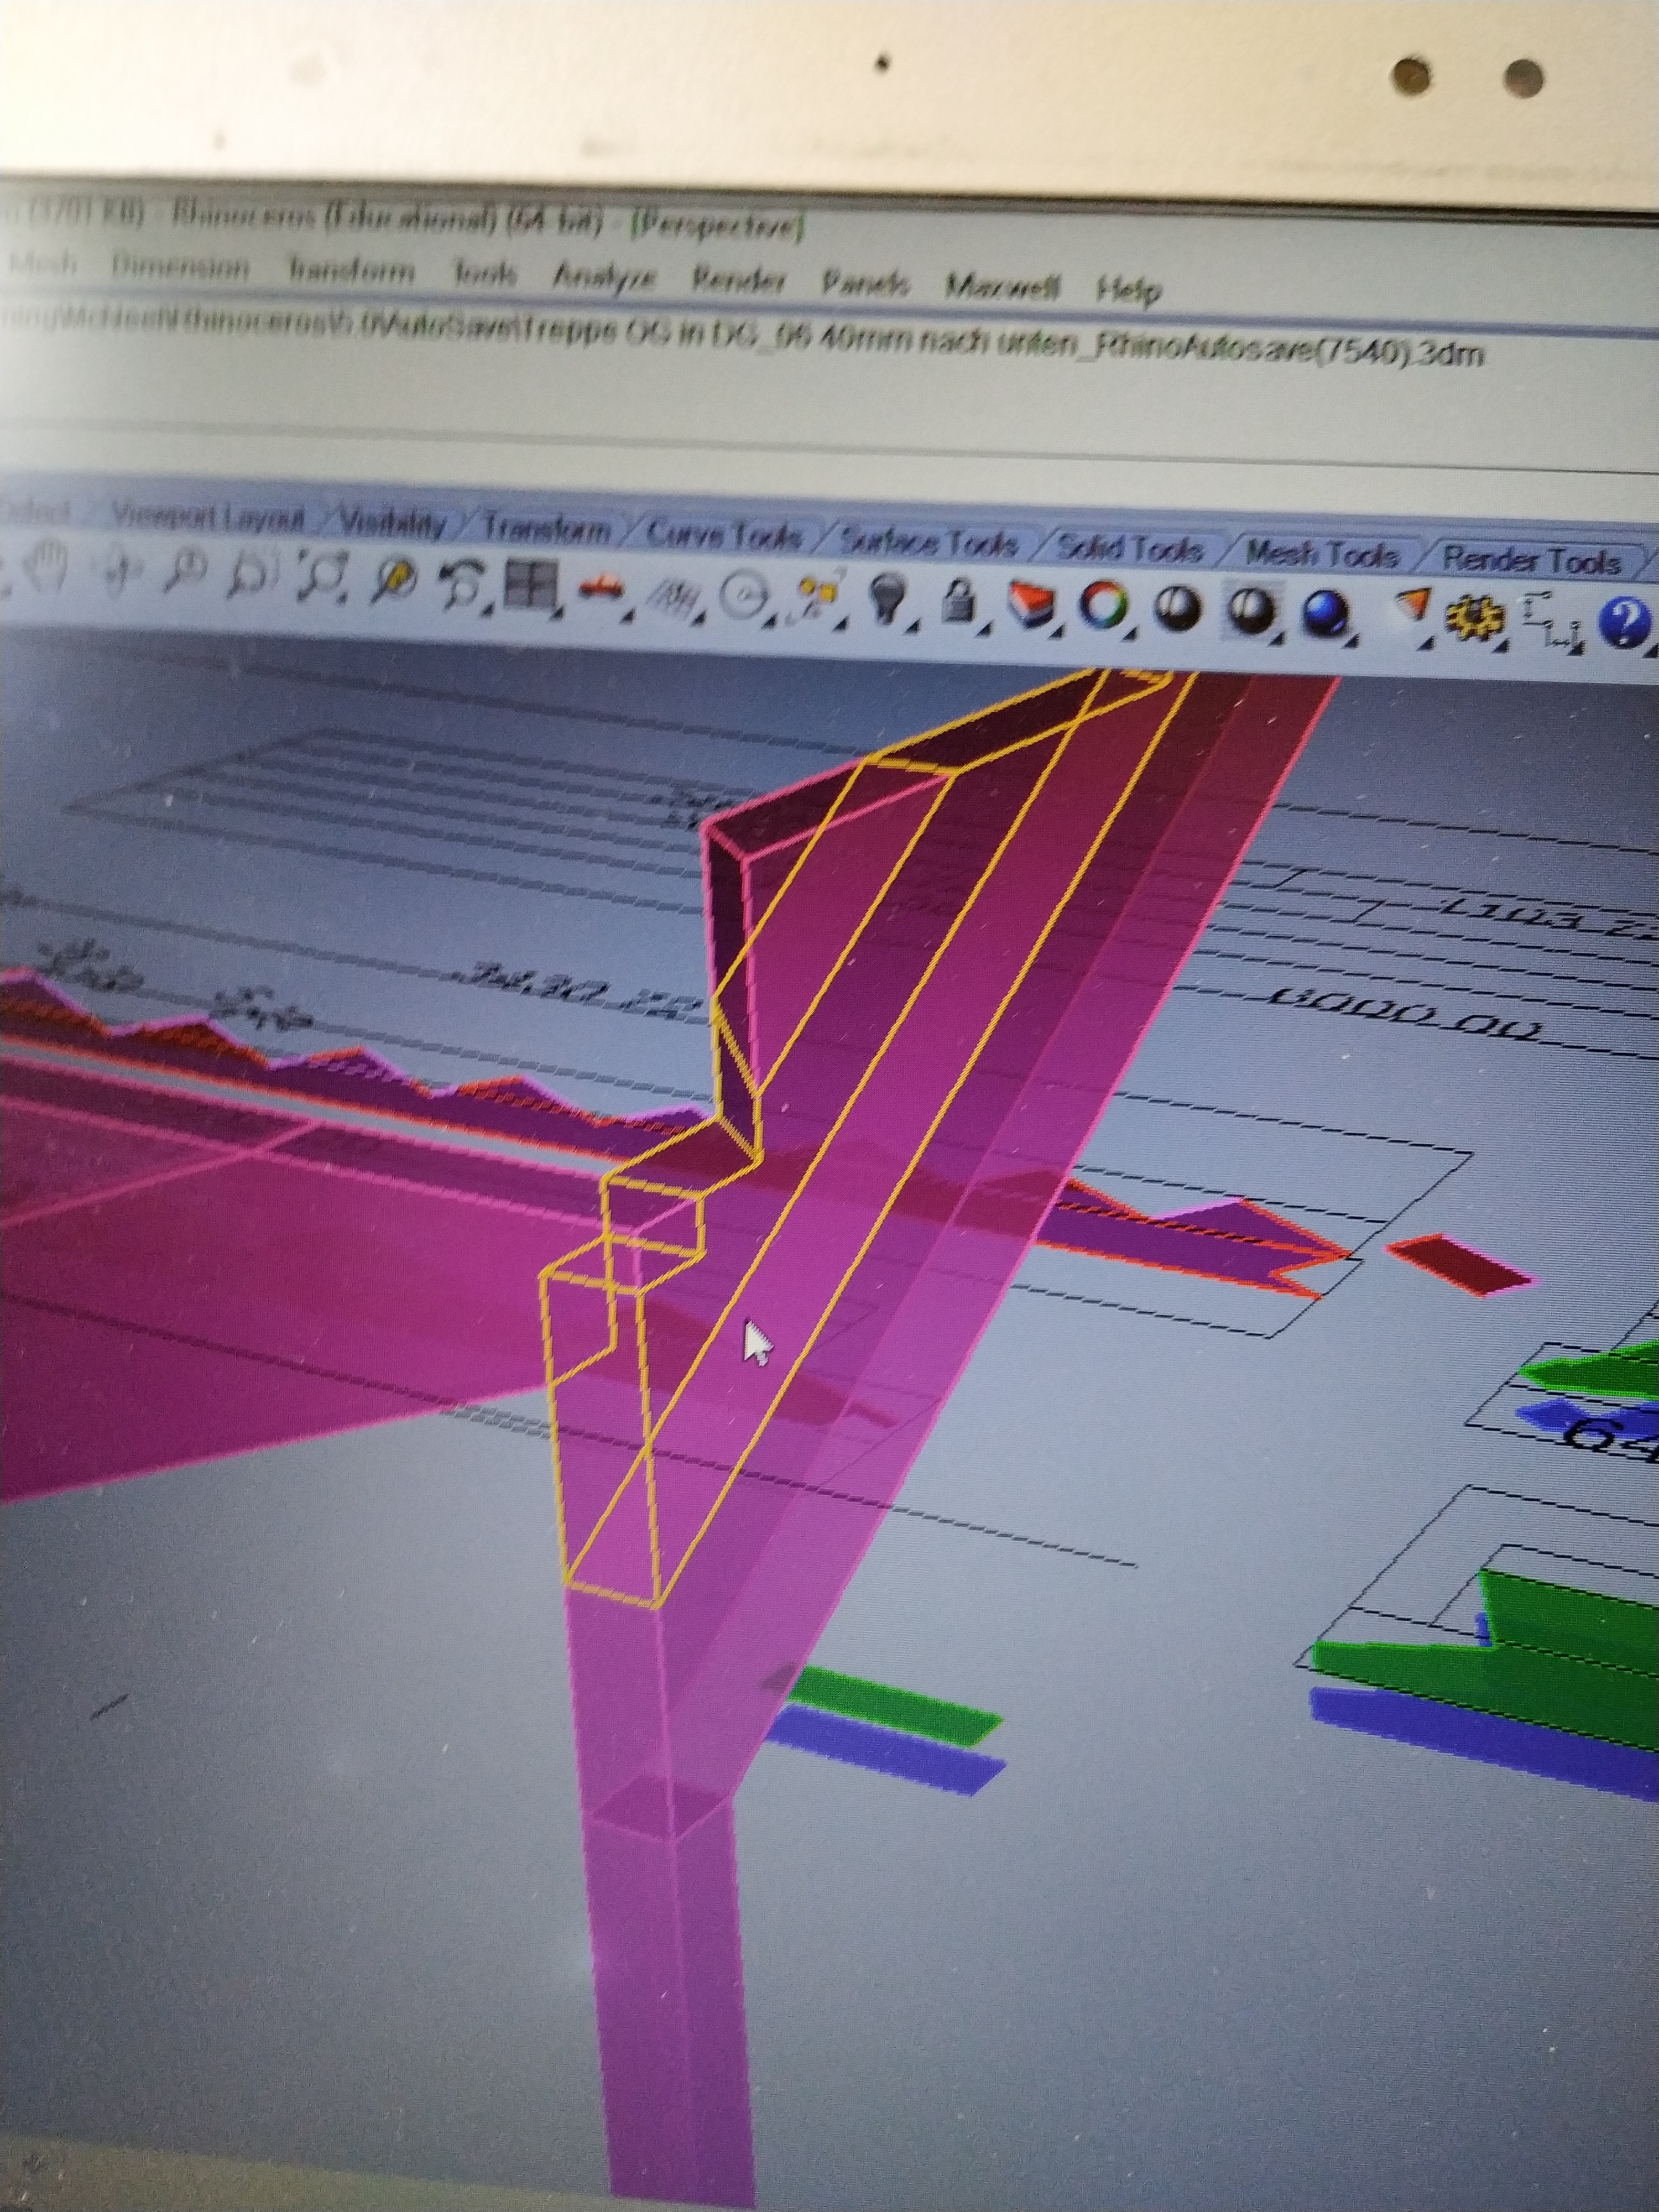1659x2212 pixels.
Task: Open Options with the gear icon
Action: (1476, 619)
